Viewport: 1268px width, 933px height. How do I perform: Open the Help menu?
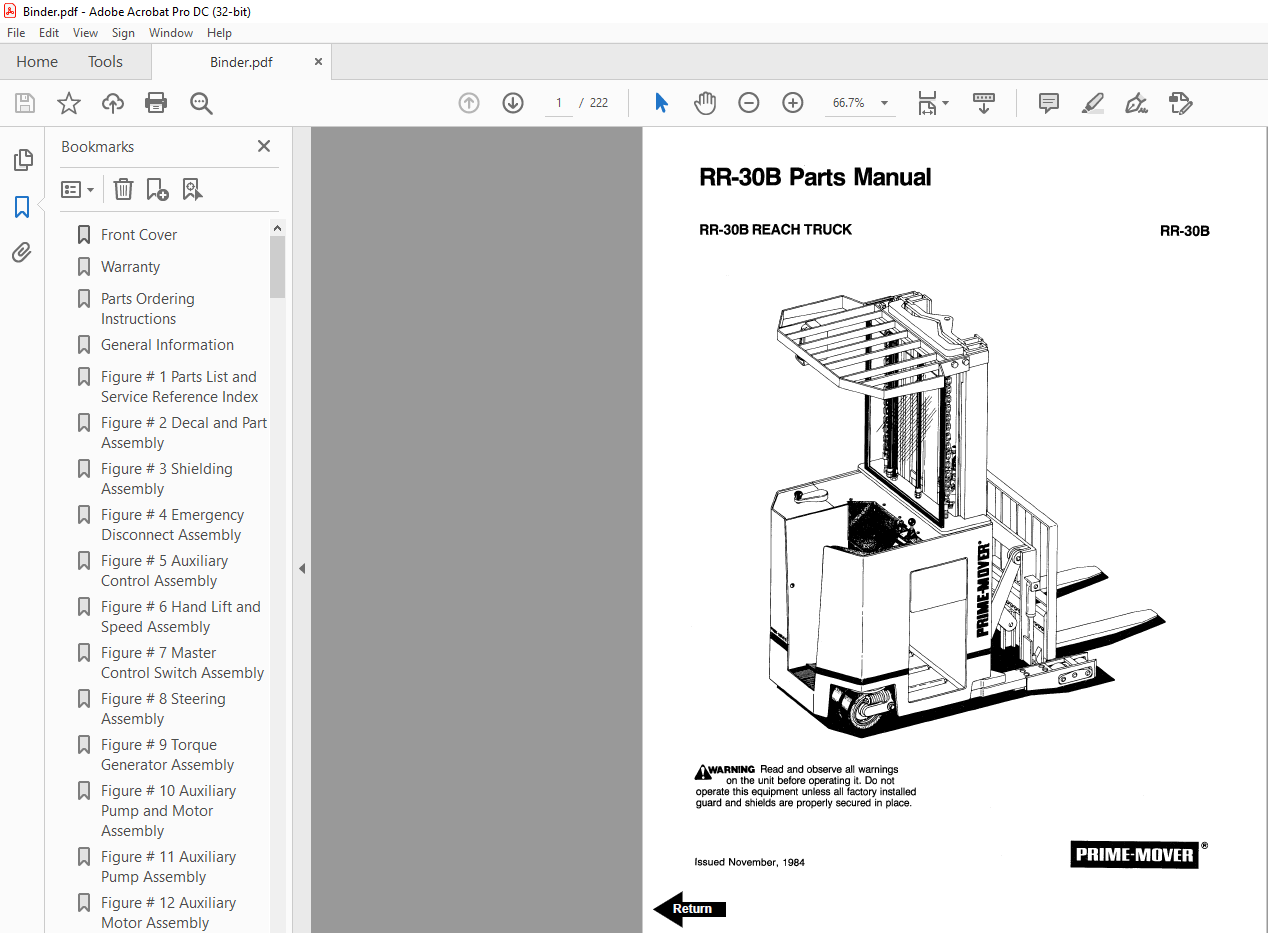[219, 33]
